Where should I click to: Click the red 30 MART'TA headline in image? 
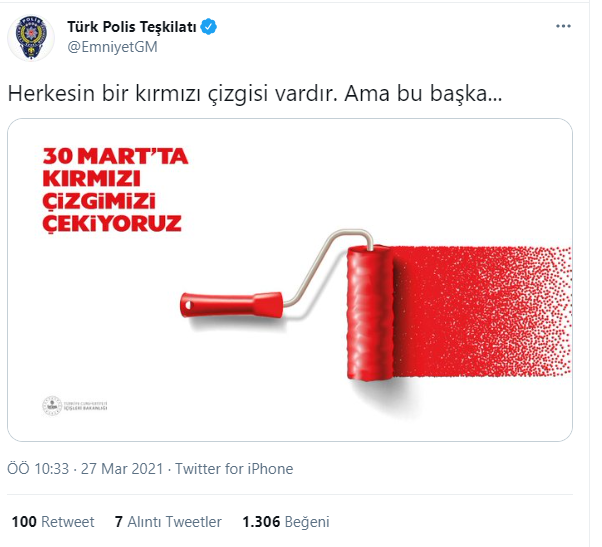[115, 156]
